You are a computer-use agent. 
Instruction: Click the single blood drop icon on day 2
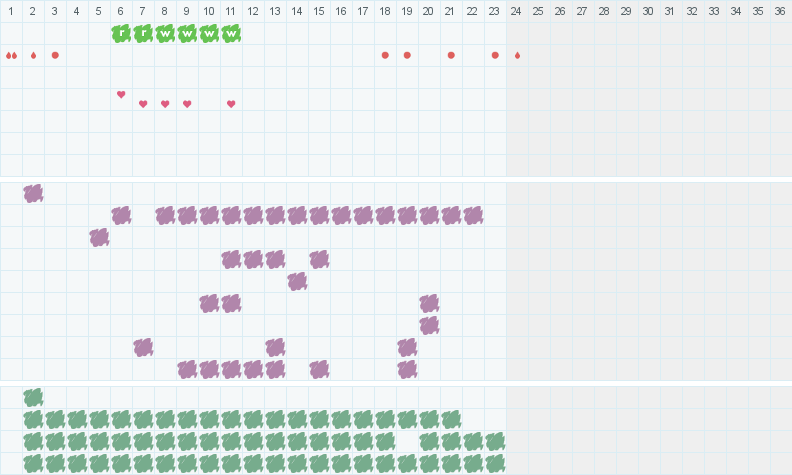click(x=33, y=56)
